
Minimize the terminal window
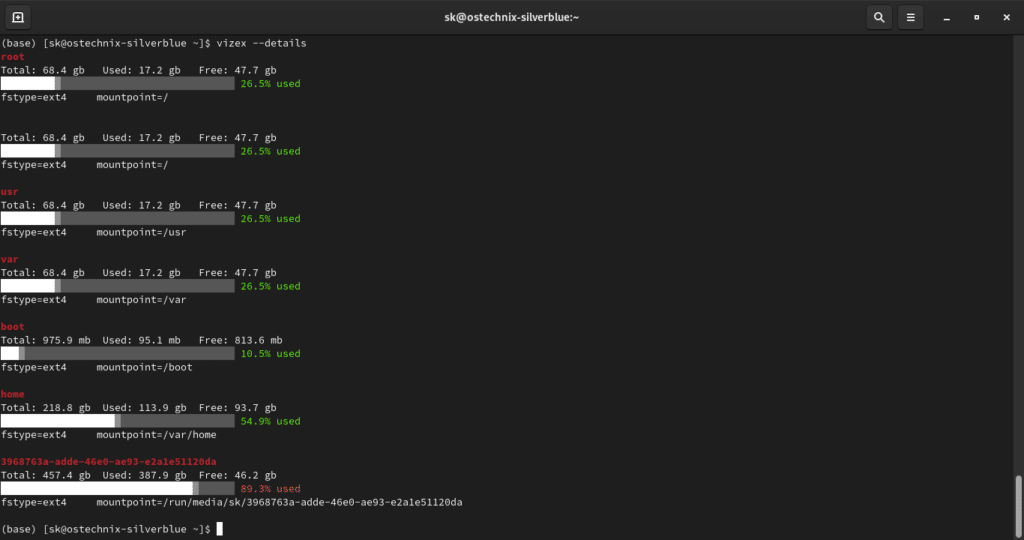[946, 17]
